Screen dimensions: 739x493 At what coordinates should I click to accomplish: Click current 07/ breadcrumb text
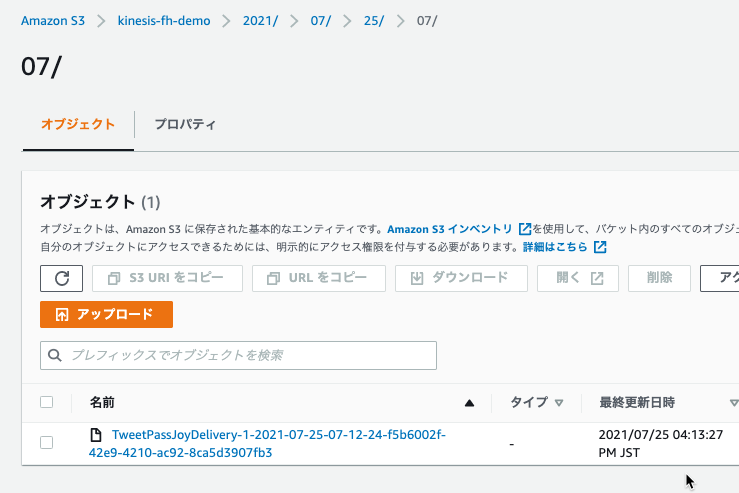point(427,21)
